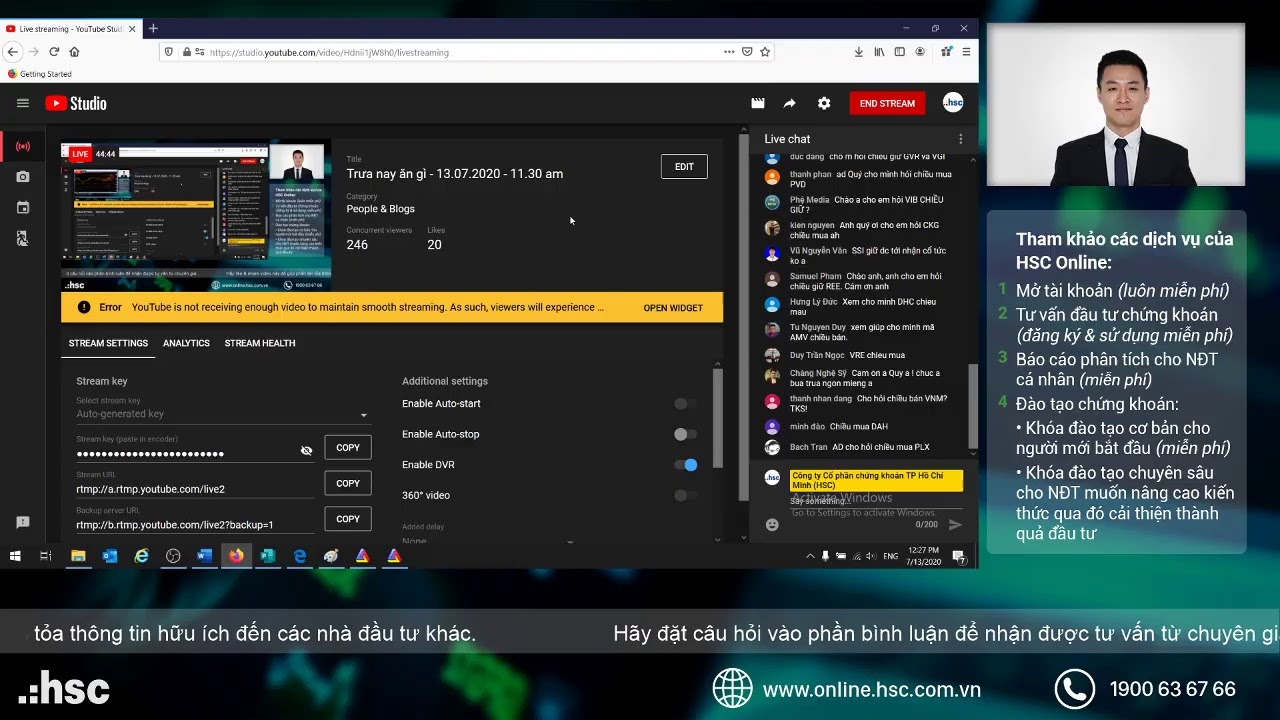Click the taskbar clock 12:27 PM
This screenshot has height=720, width=1280.
(x=924, y=556)
